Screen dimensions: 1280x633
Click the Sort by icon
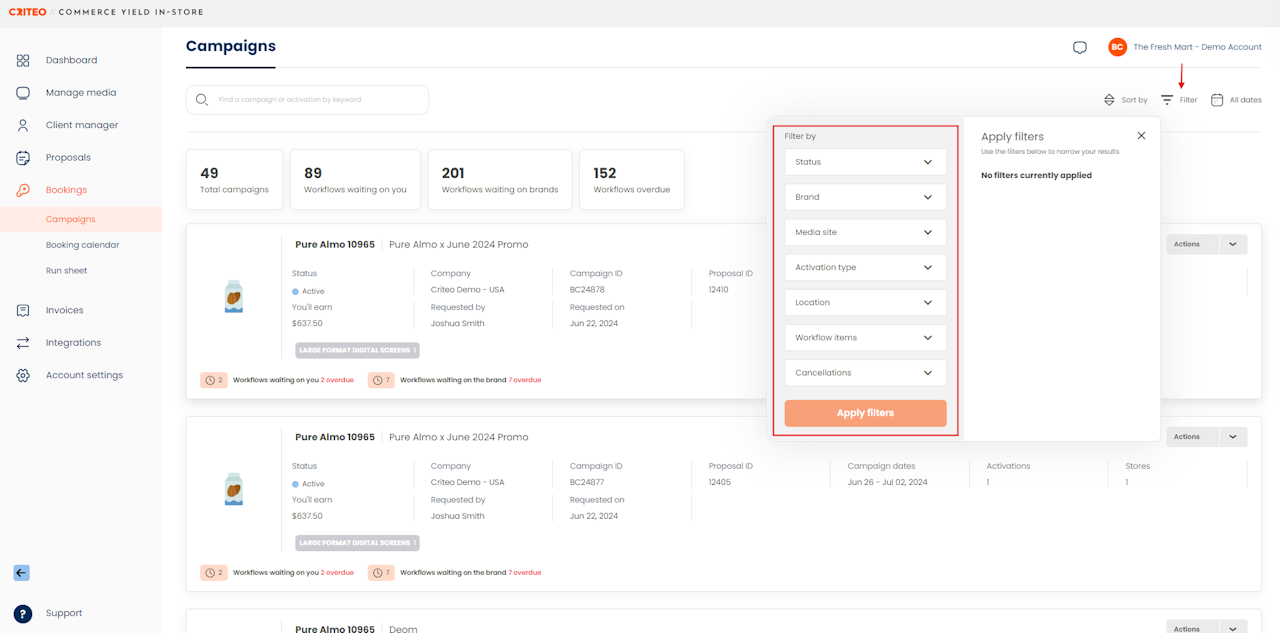(1109, 100)
